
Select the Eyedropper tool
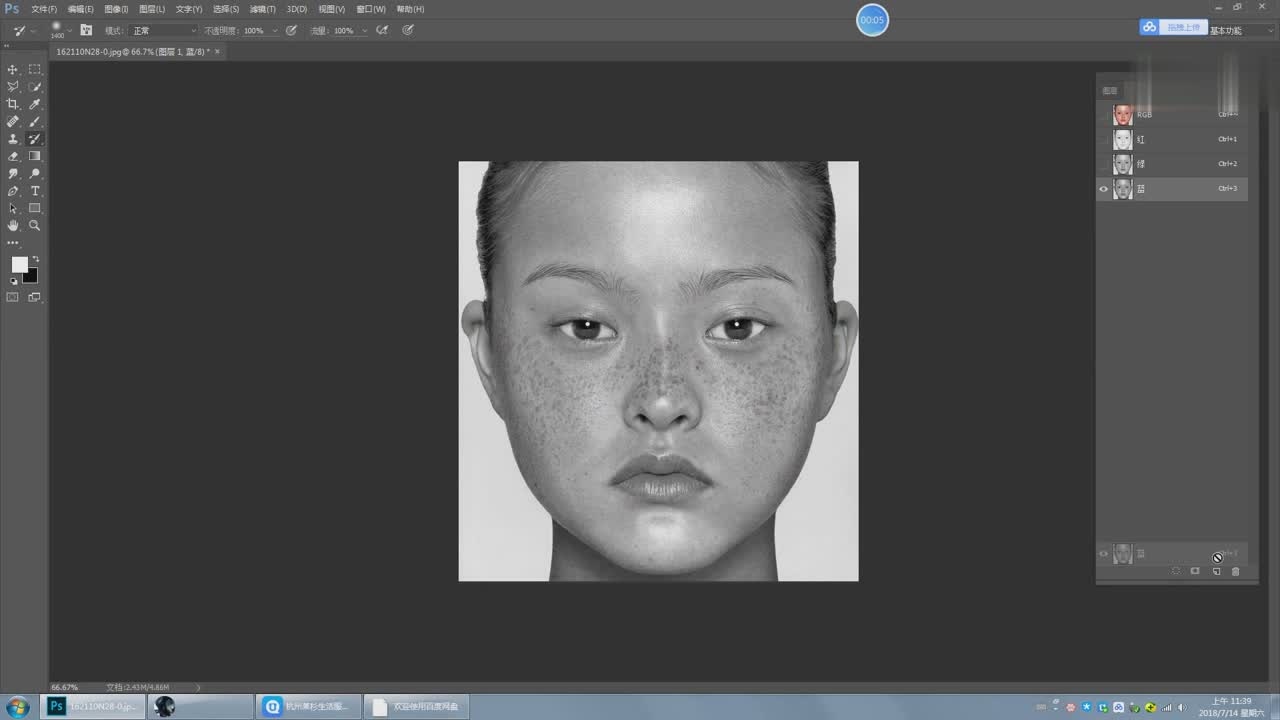[35, 104]
